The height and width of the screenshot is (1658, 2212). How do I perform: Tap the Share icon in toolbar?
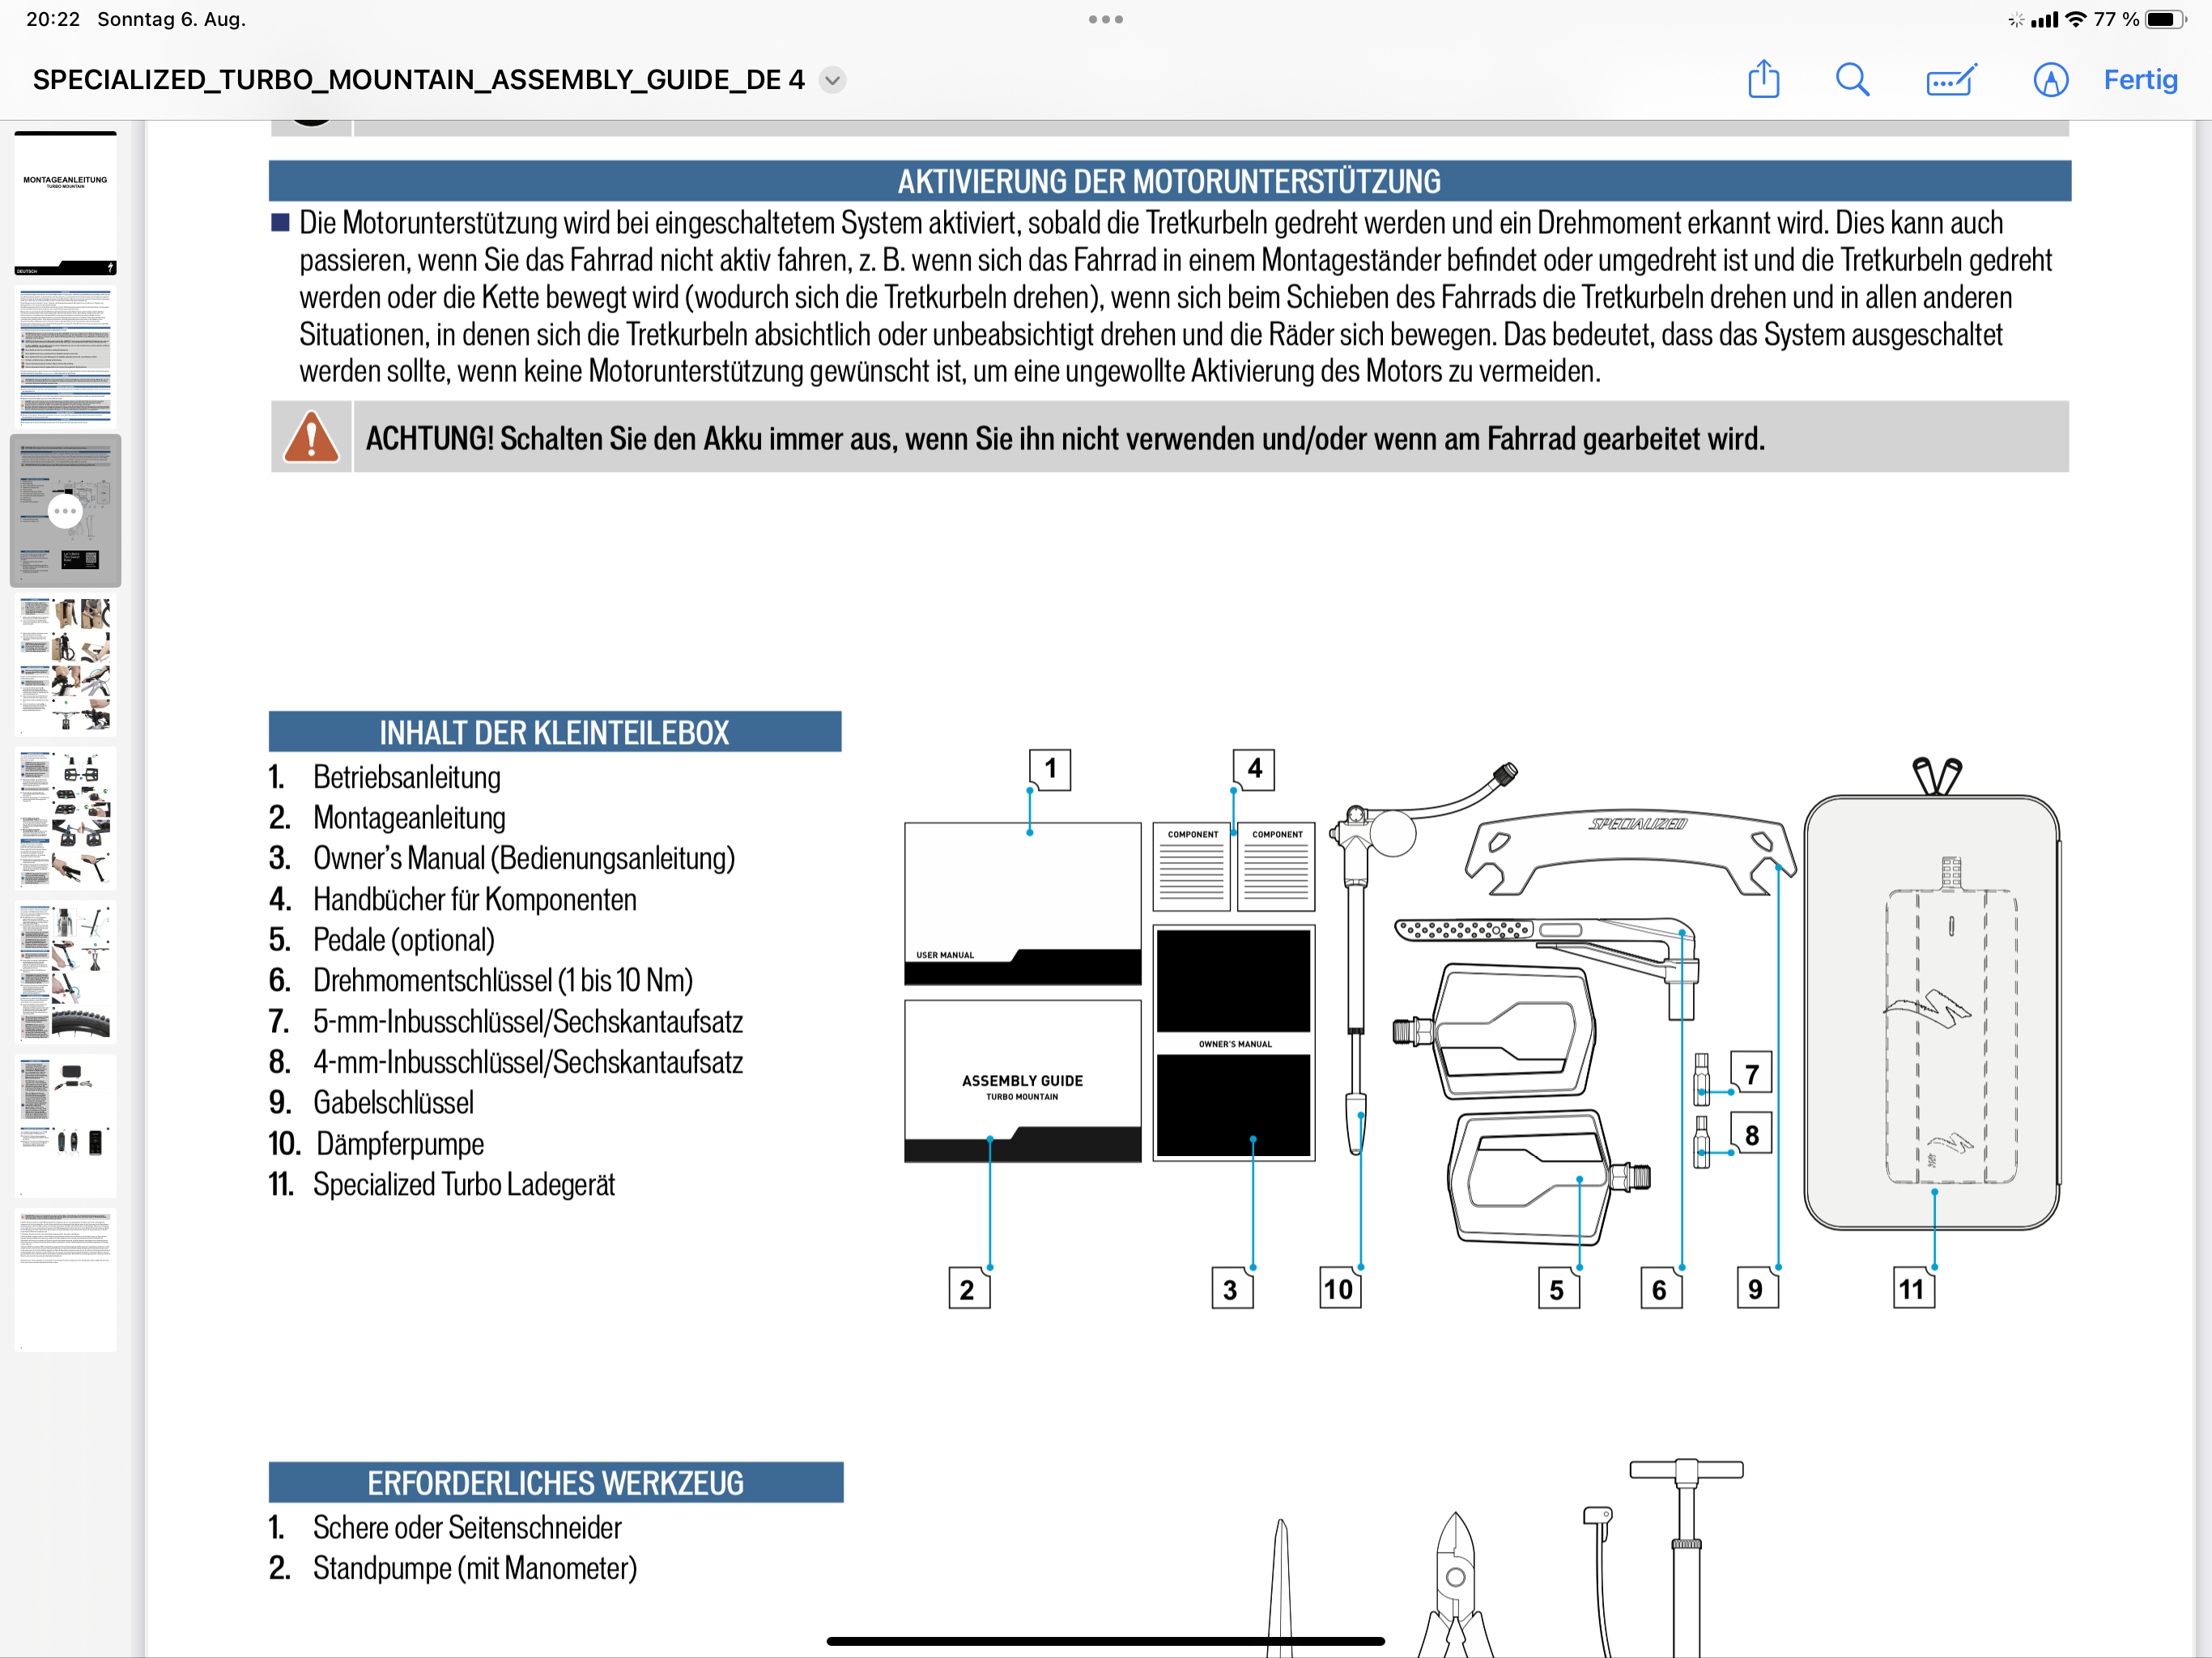coord(1763,79)
